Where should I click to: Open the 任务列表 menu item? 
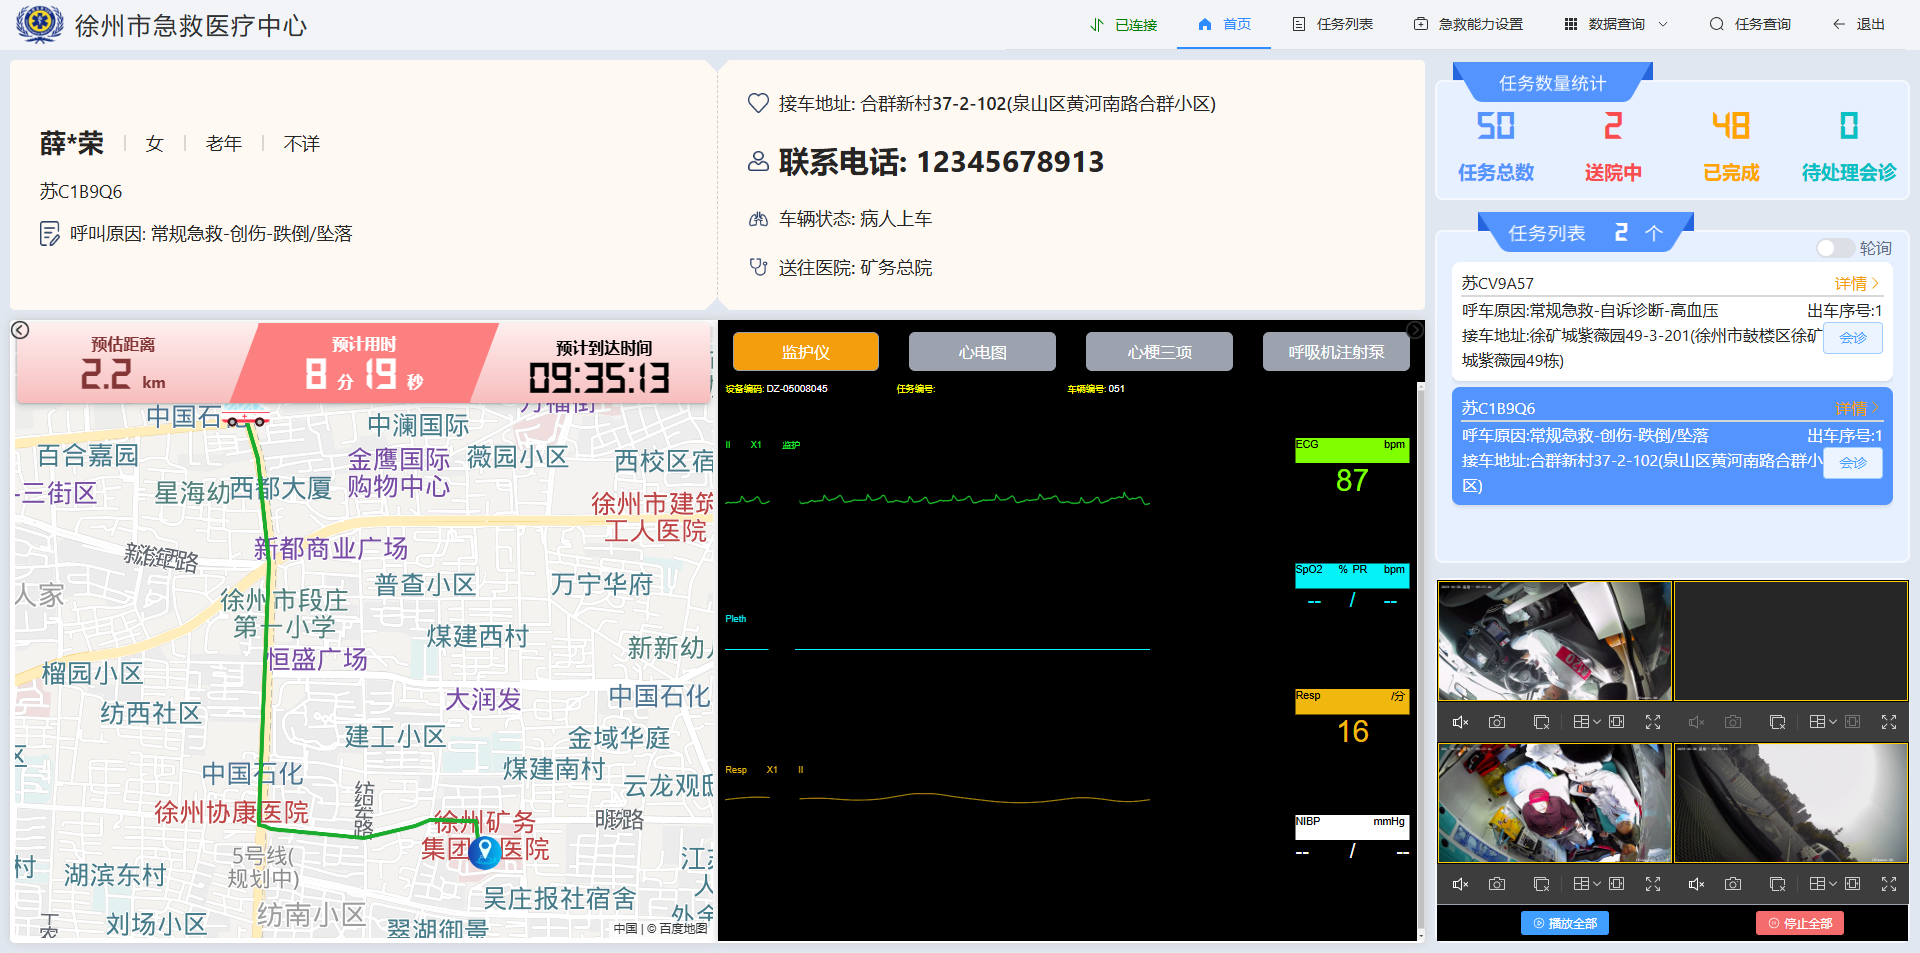[x=1333, y=24]
